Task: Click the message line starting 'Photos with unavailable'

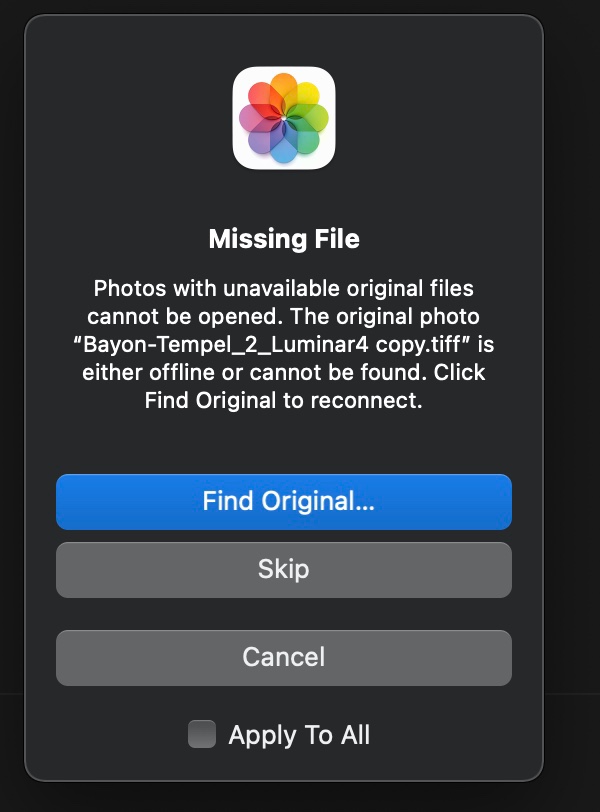Action: click(284, 289)
